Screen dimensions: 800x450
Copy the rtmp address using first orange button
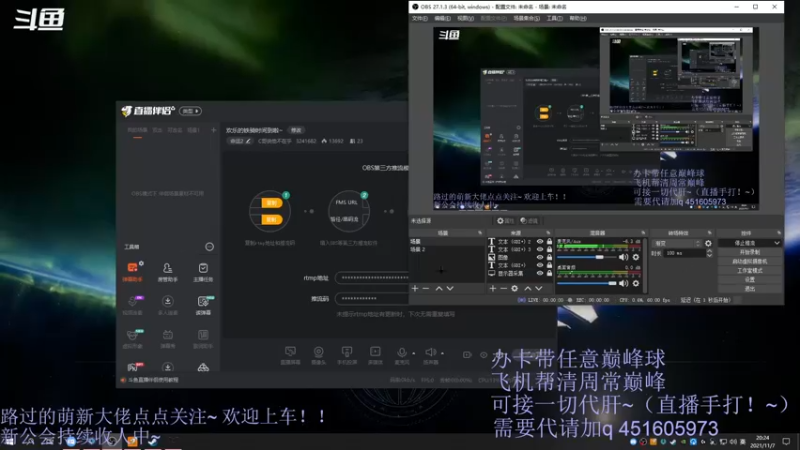tap(271, 203)
